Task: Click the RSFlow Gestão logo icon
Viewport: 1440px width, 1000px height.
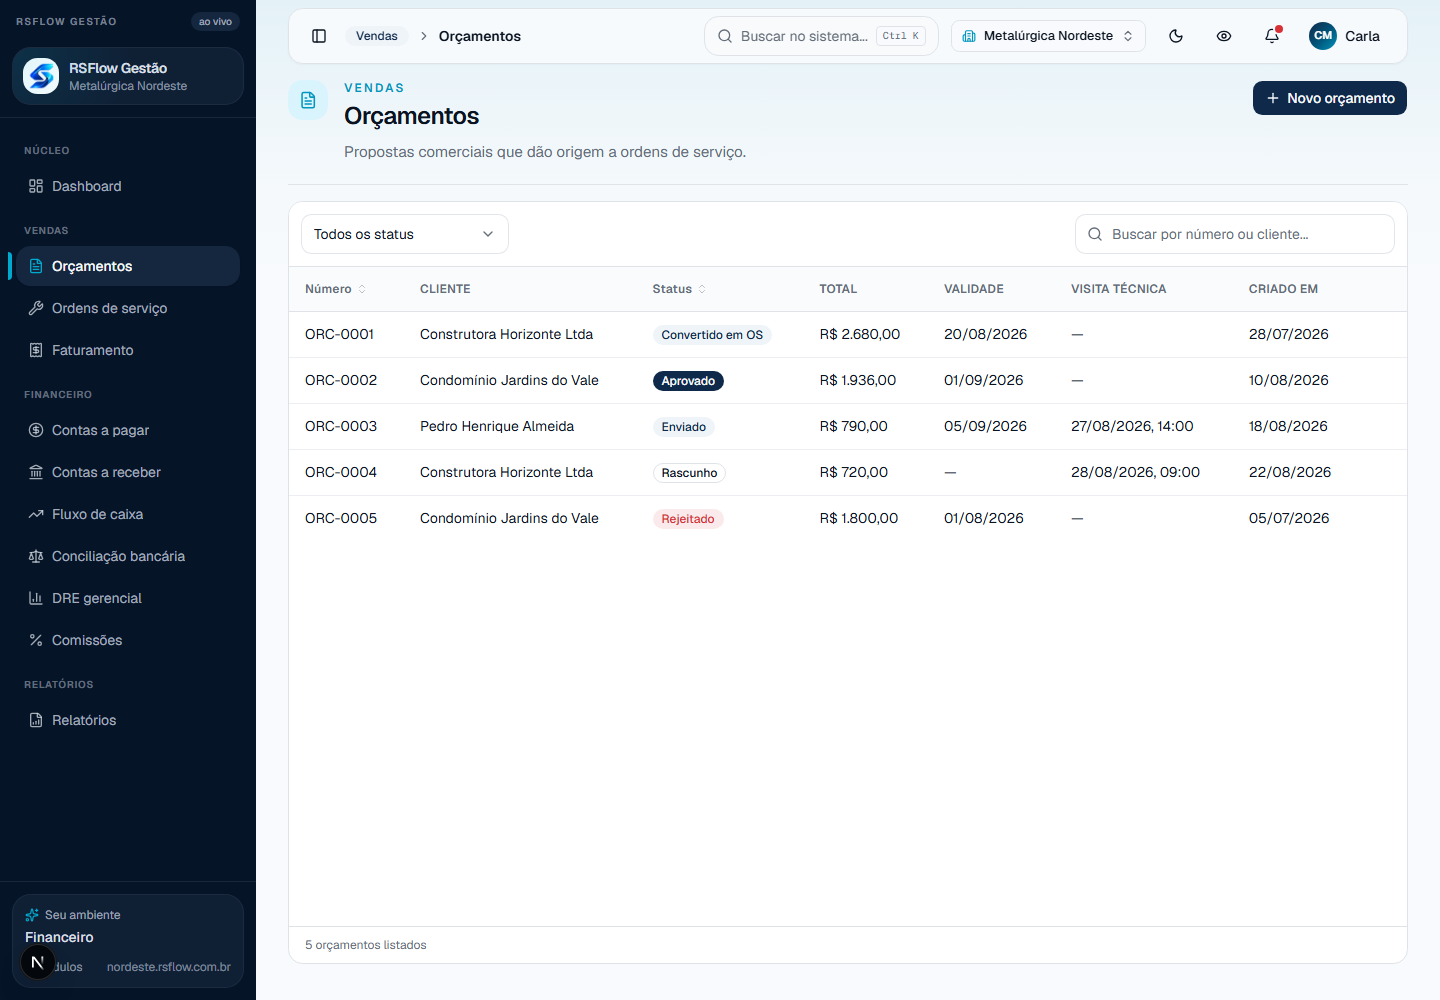Action: pyautogui.click(x=41, y=76)
